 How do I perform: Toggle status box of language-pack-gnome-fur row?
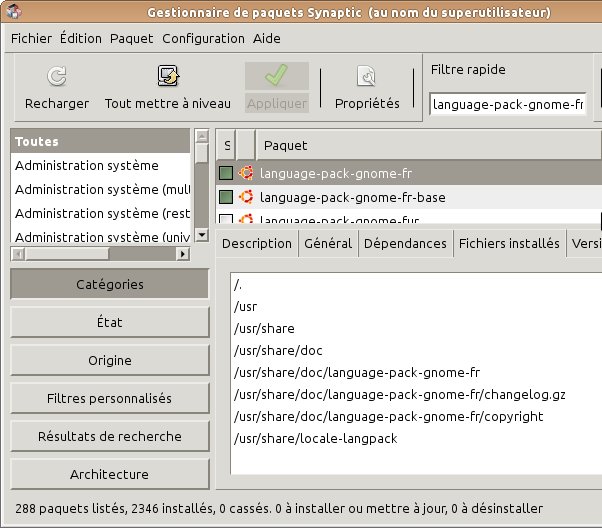point(226,219)
